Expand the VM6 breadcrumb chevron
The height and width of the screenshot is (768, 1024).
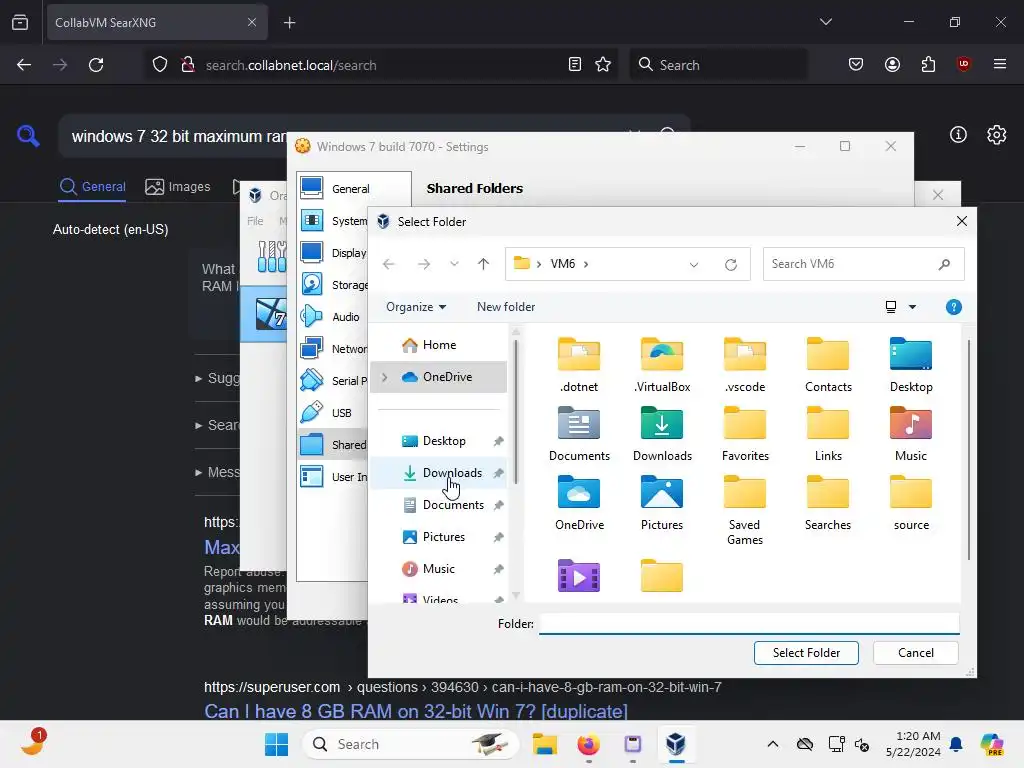[x=586, y=264]
